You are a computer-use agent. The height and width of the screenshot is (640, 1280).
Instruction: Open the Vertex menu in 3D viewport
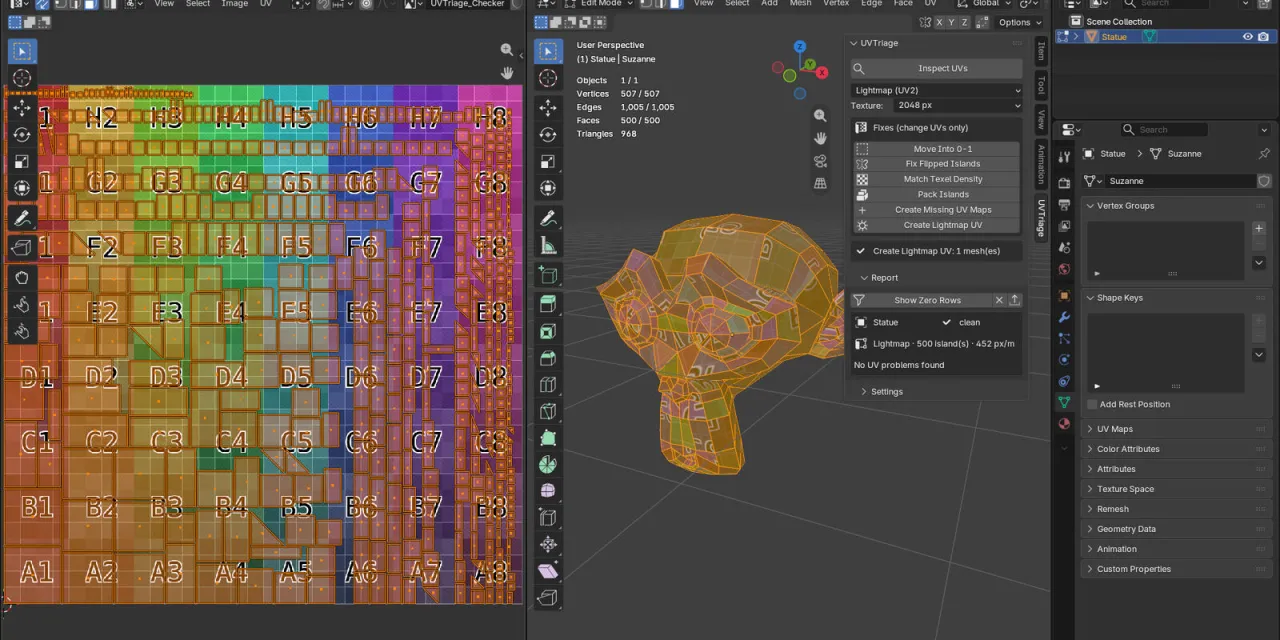coord(836,4)
